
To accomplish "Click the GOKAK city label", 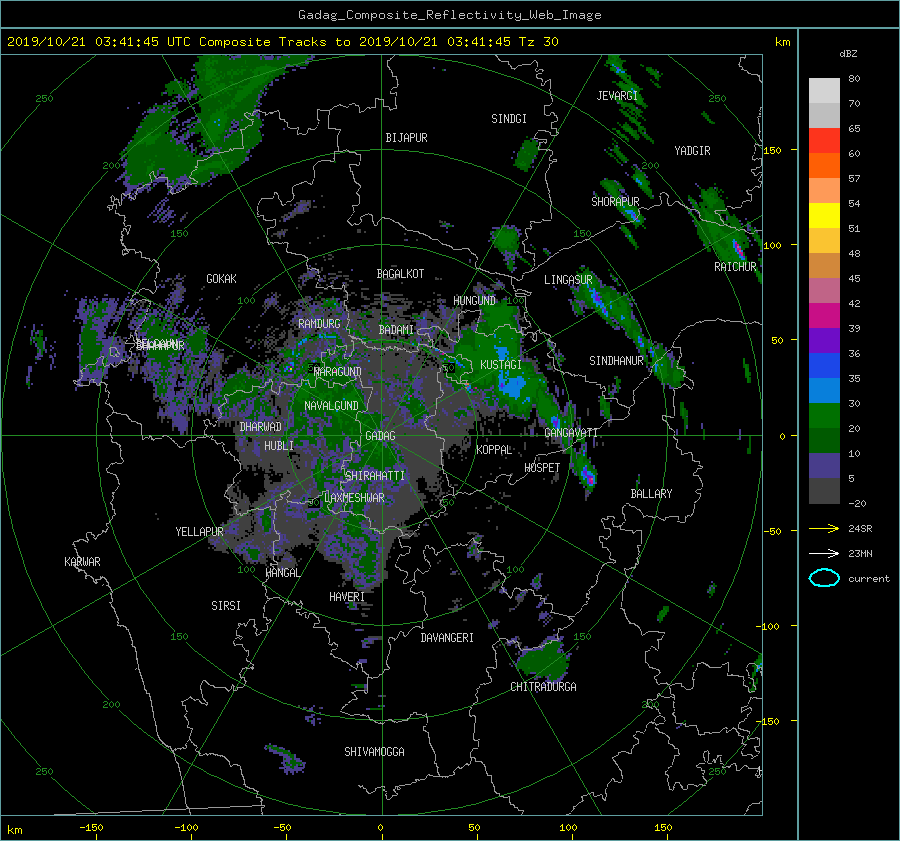I will [x=221, y=279].
